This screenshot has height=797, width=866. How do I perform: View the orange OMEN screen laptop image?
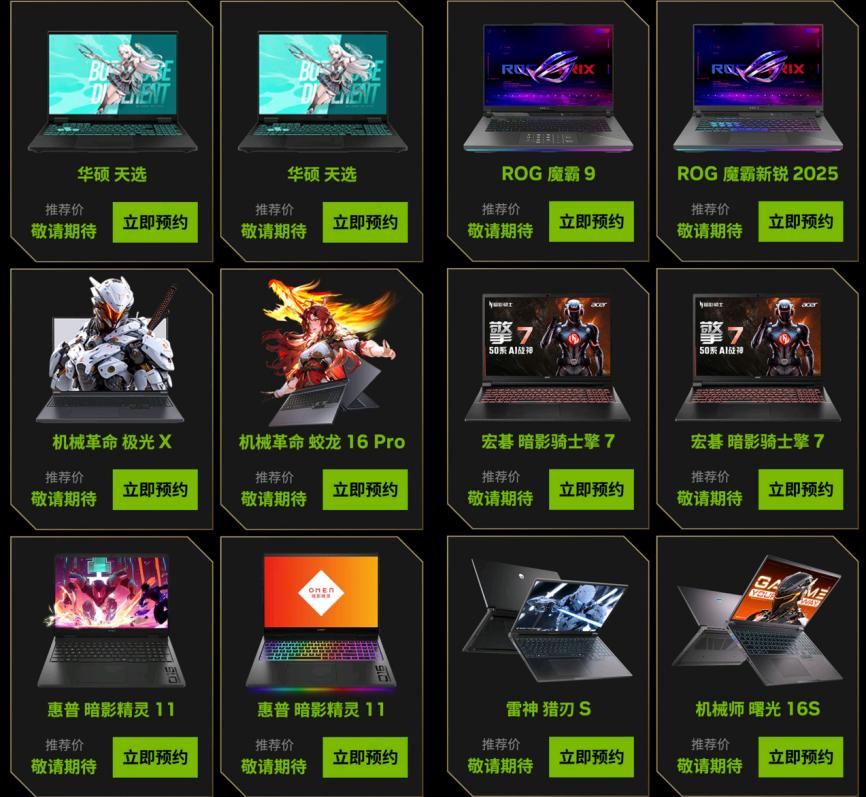[322, 623]
